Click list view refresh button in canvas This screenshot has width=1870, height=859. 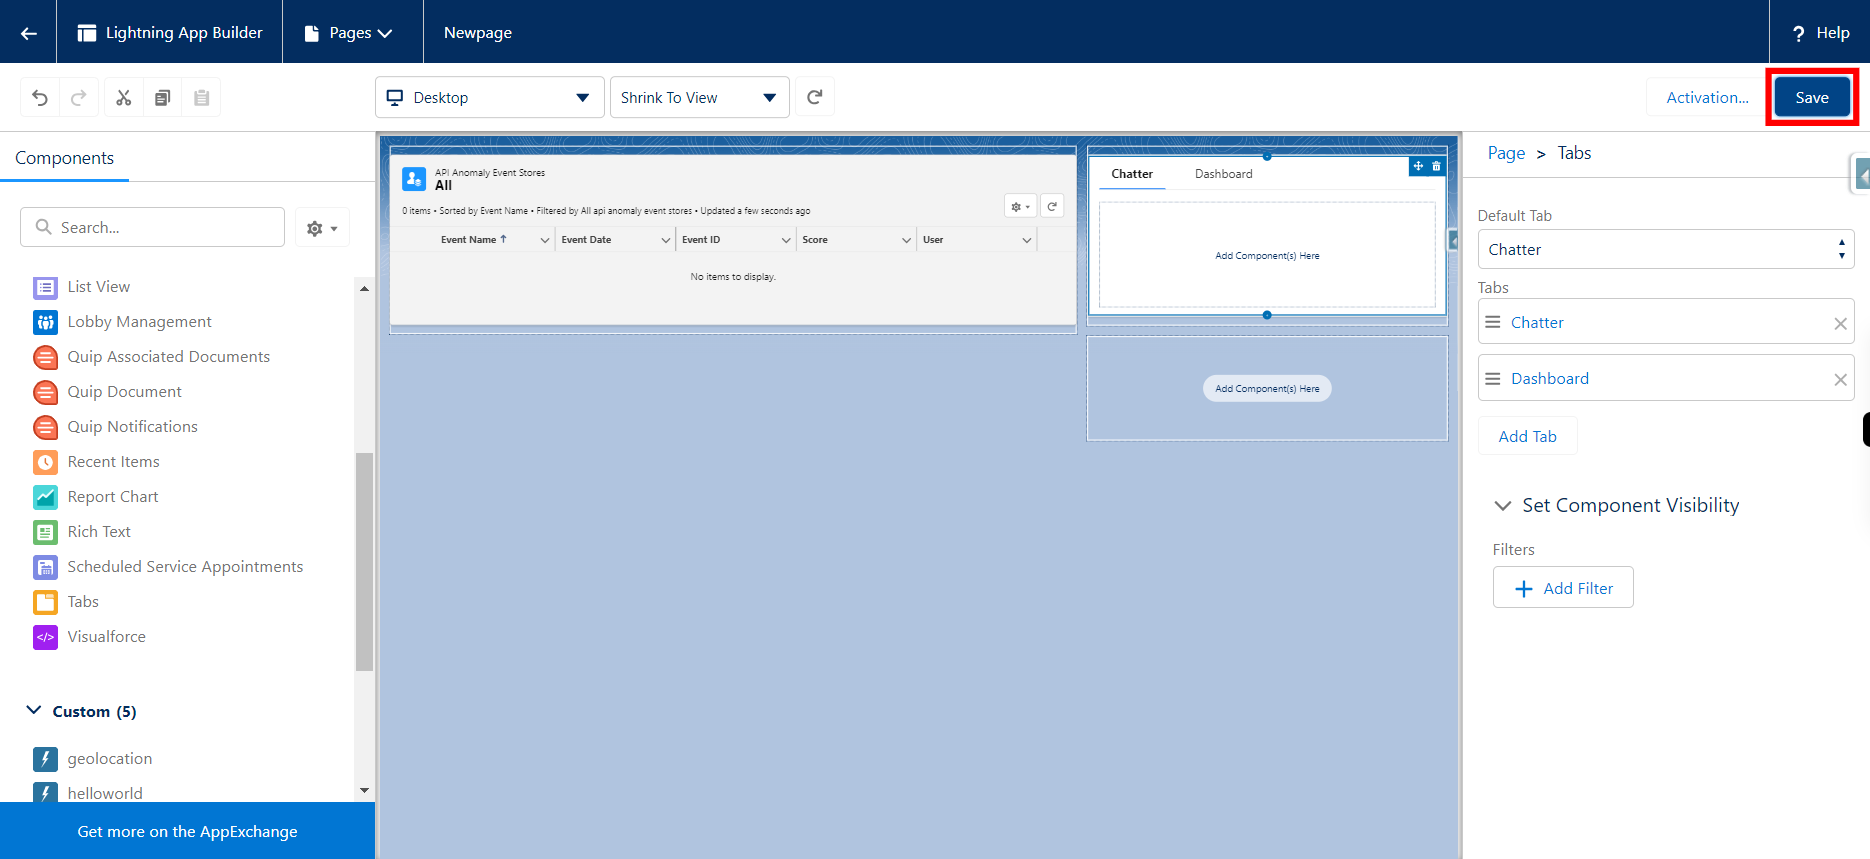(x=1052, y=206)
